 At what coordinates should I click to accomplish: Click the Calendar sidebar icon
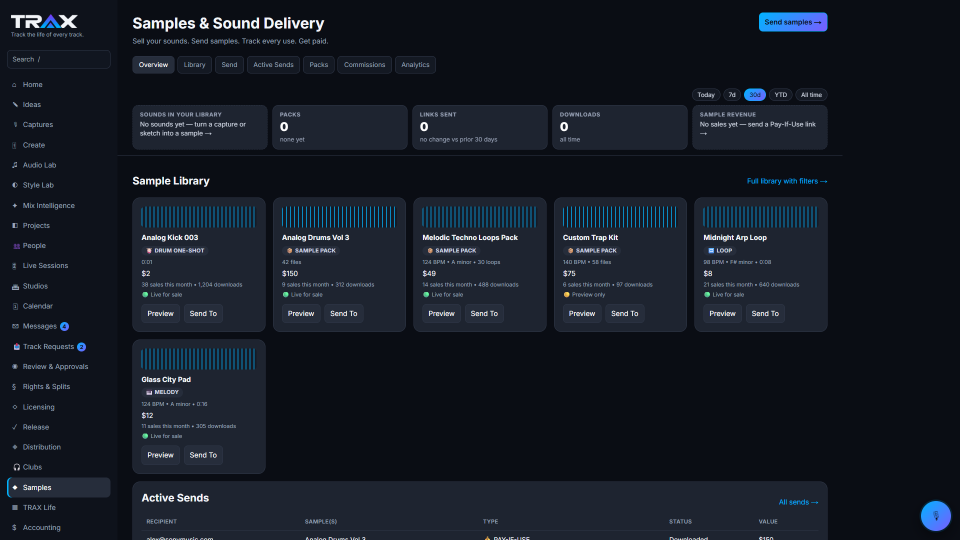tap(15, 306)
